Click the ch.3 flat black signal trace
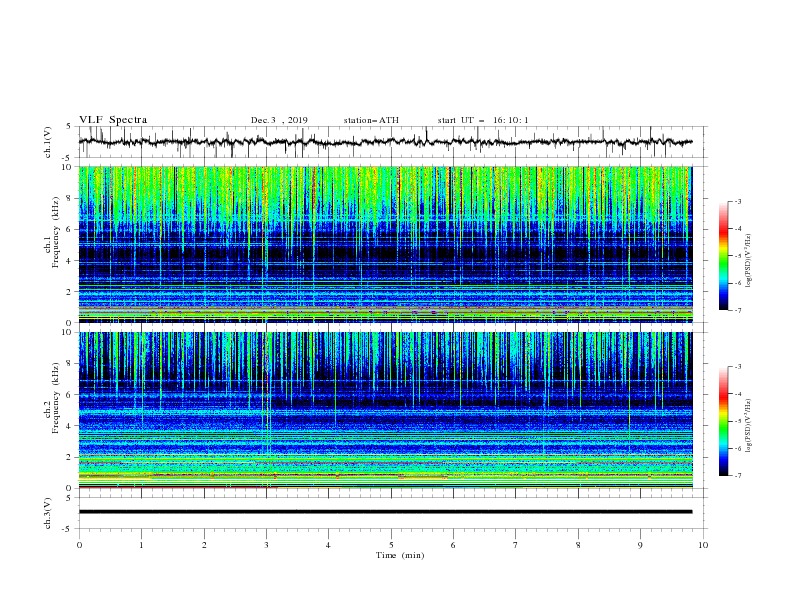Image resolution: width=792 pixels, height=612 pixels. 385,512
